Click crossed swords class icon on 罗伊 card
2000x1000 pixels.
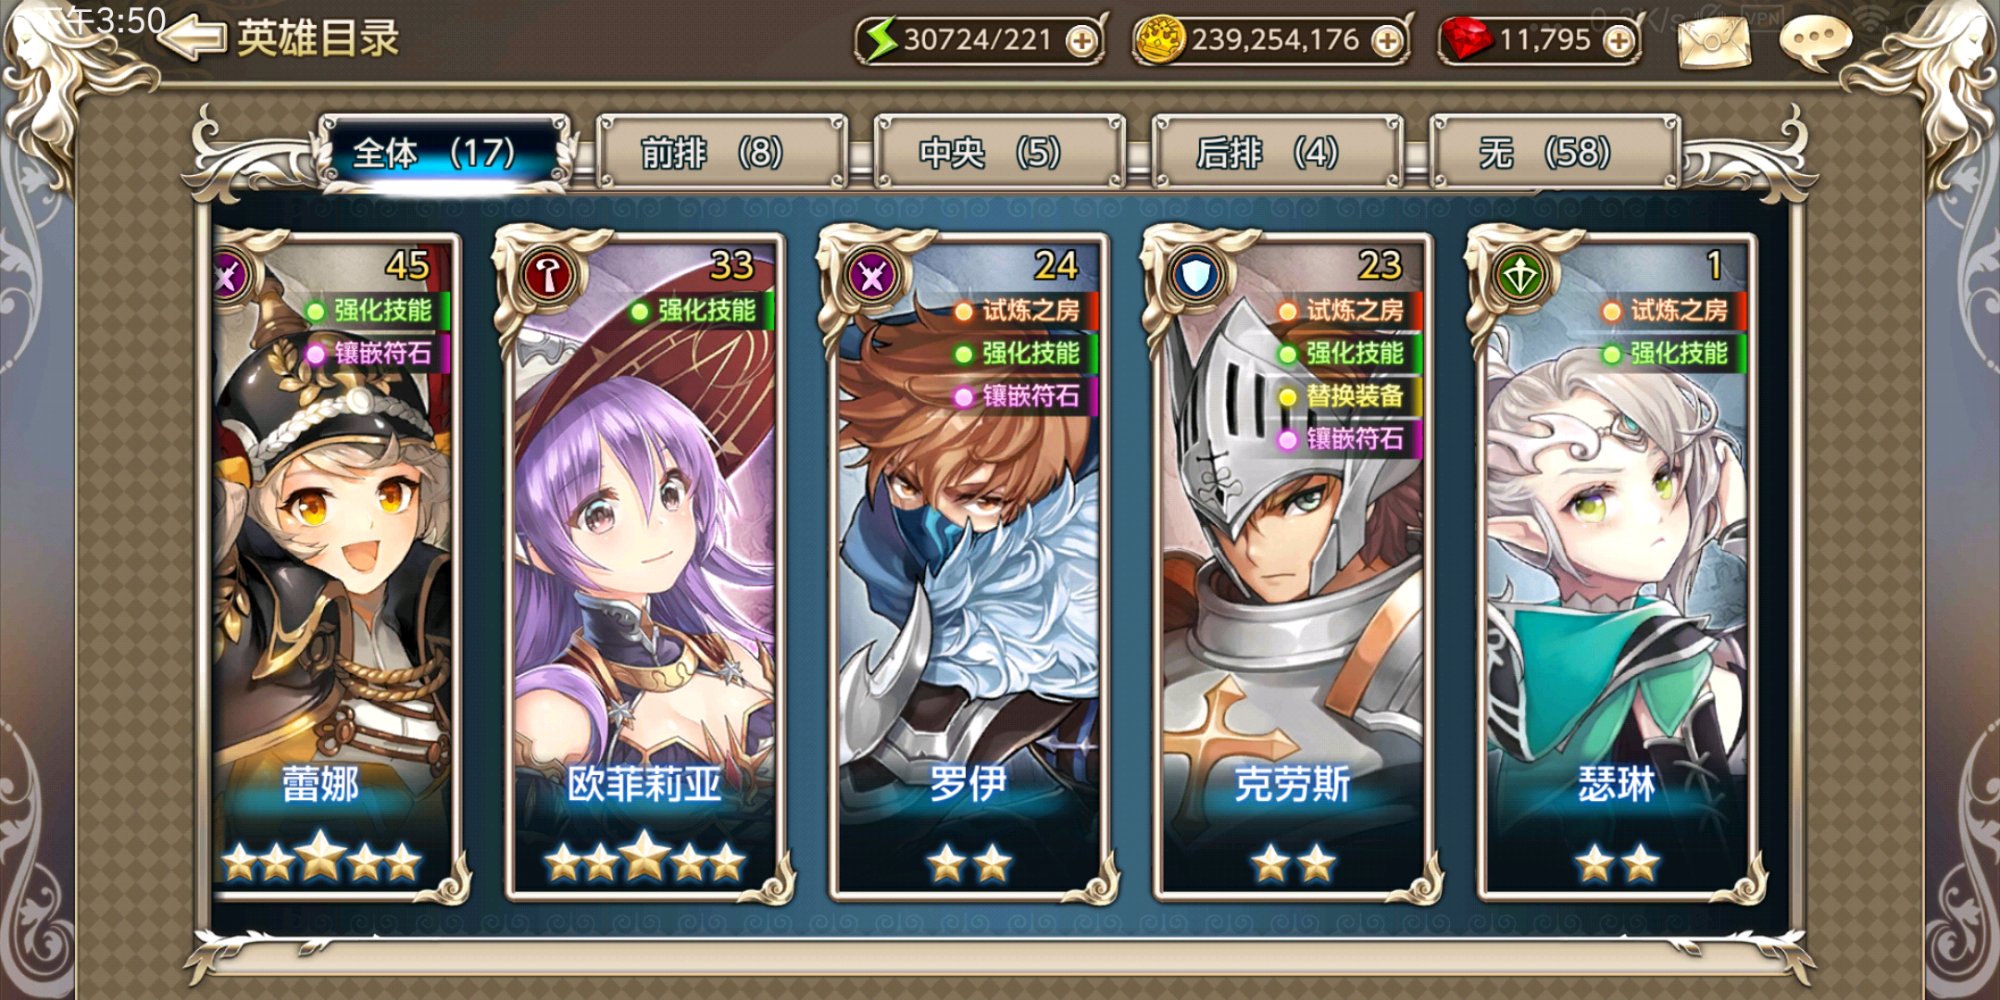pos(872,275)
